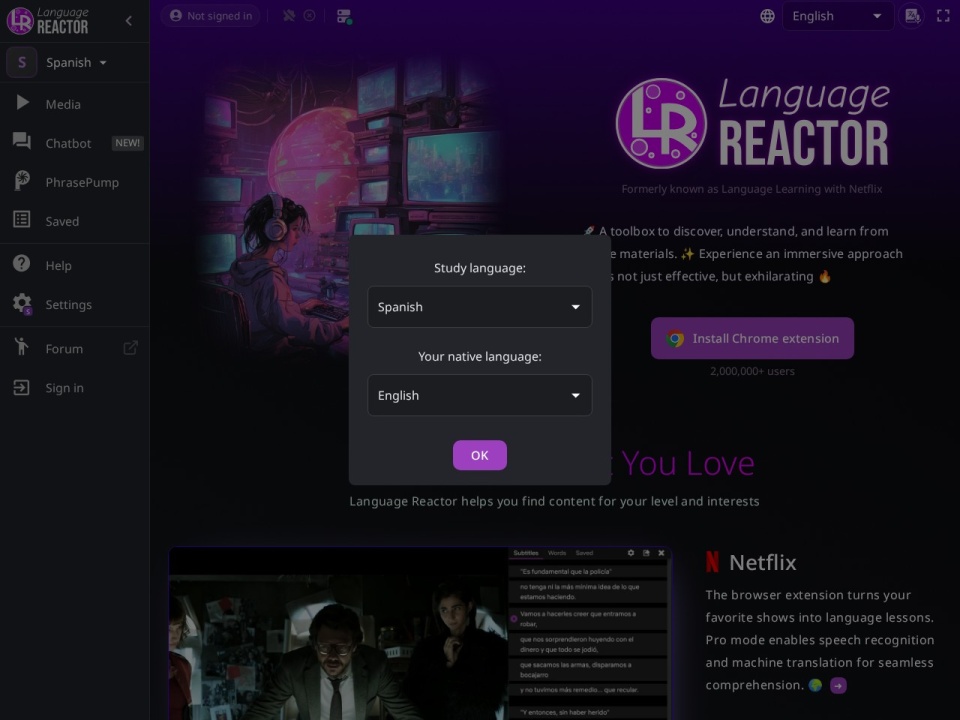Select the Saved tab in the Netflix preview
Screen dimensions: 960x720
coord(584,553)
